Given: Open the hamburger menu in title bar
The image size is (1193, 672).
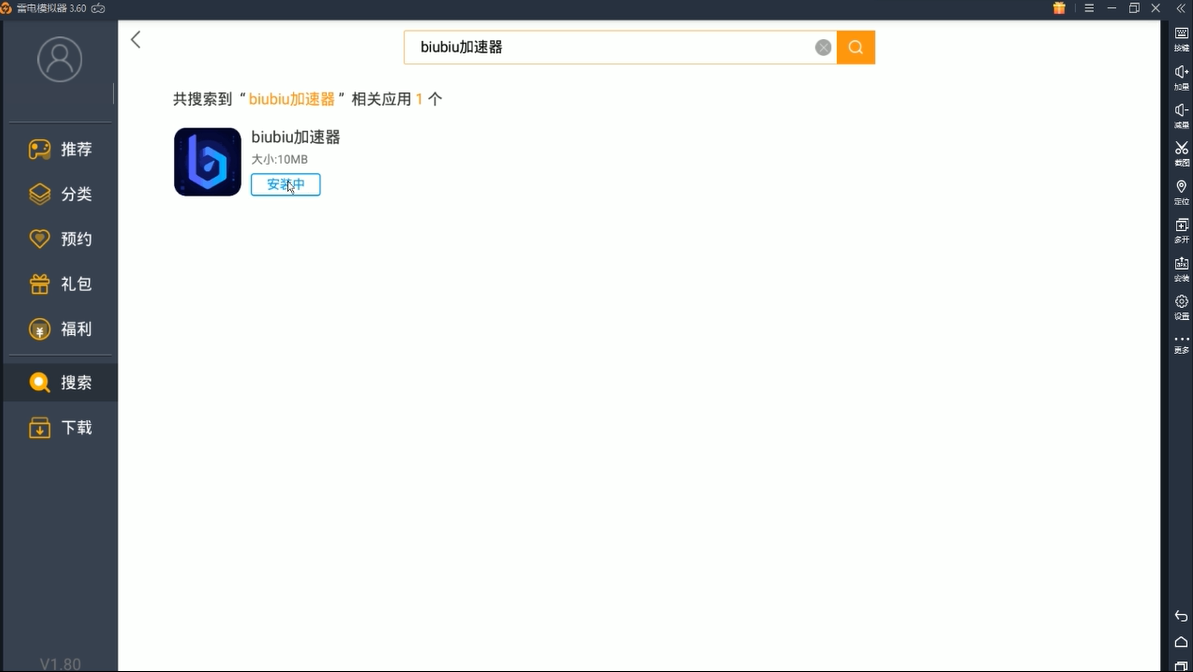Looking at the screenshot, I should tap(1089, 8).
